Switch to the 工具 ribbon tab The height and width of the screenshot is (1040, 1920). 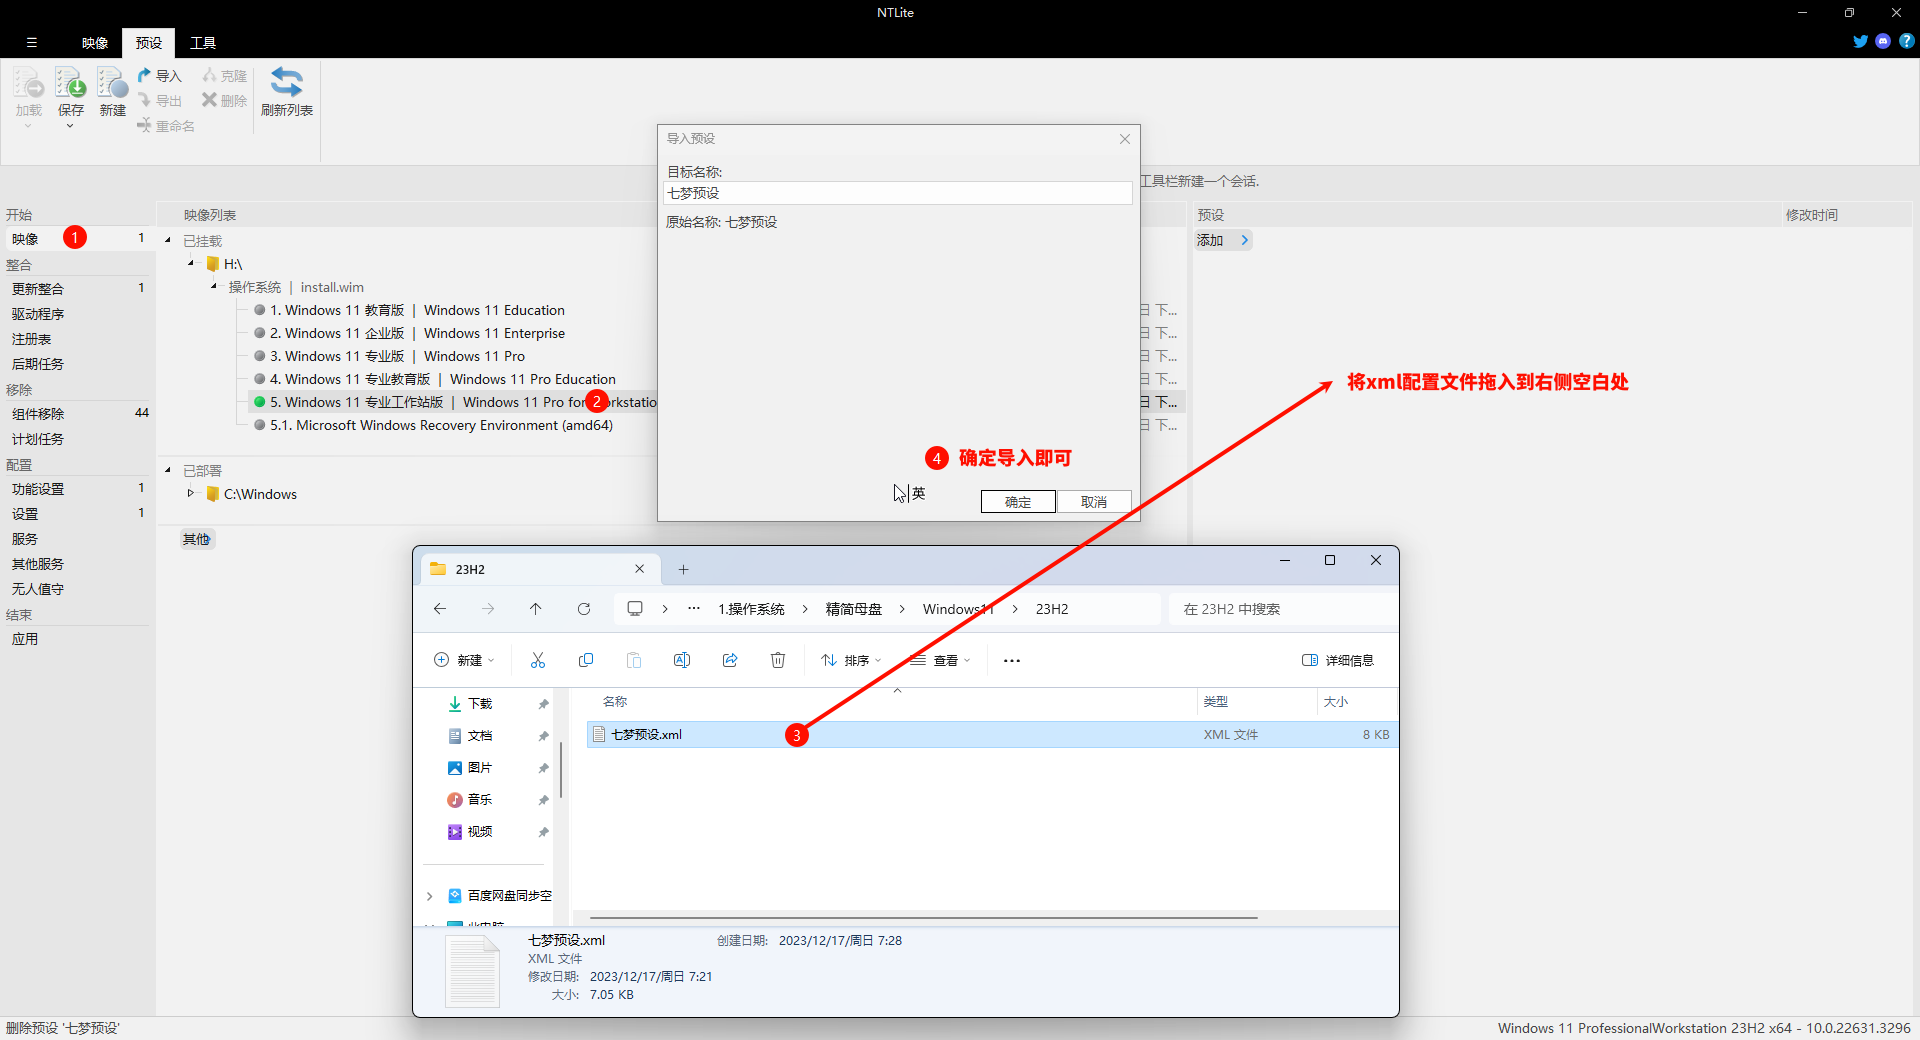[203, 43]
